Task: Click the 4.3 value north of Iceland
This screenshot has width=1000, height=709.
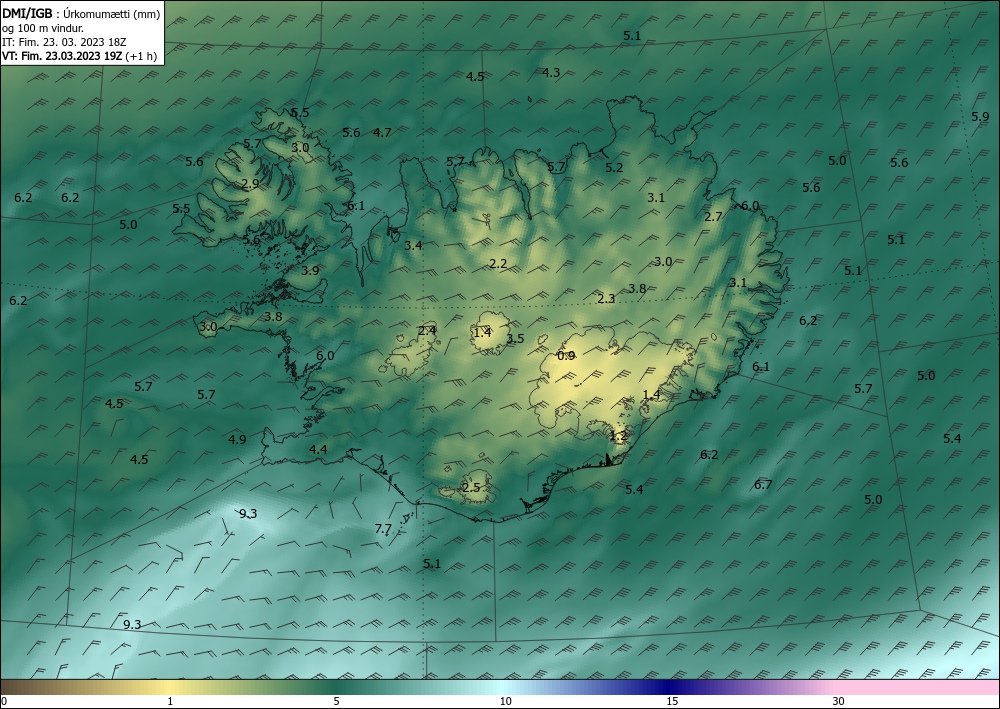Action: (551, 73)
